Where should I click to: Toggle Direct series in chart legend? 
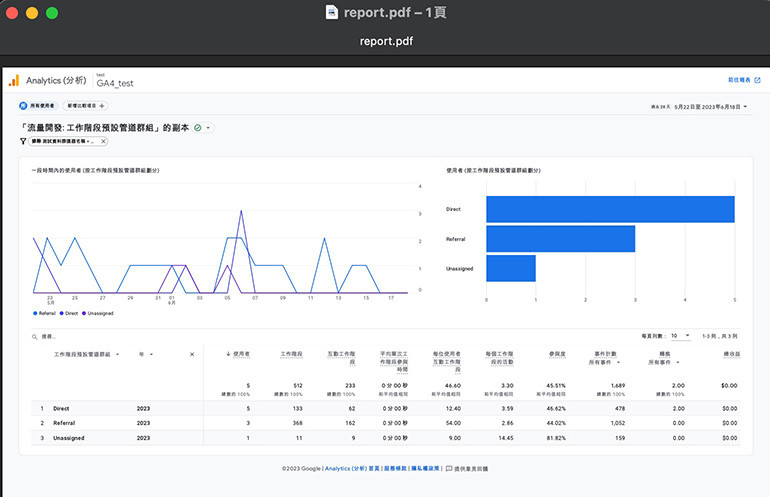pos(69,313)
